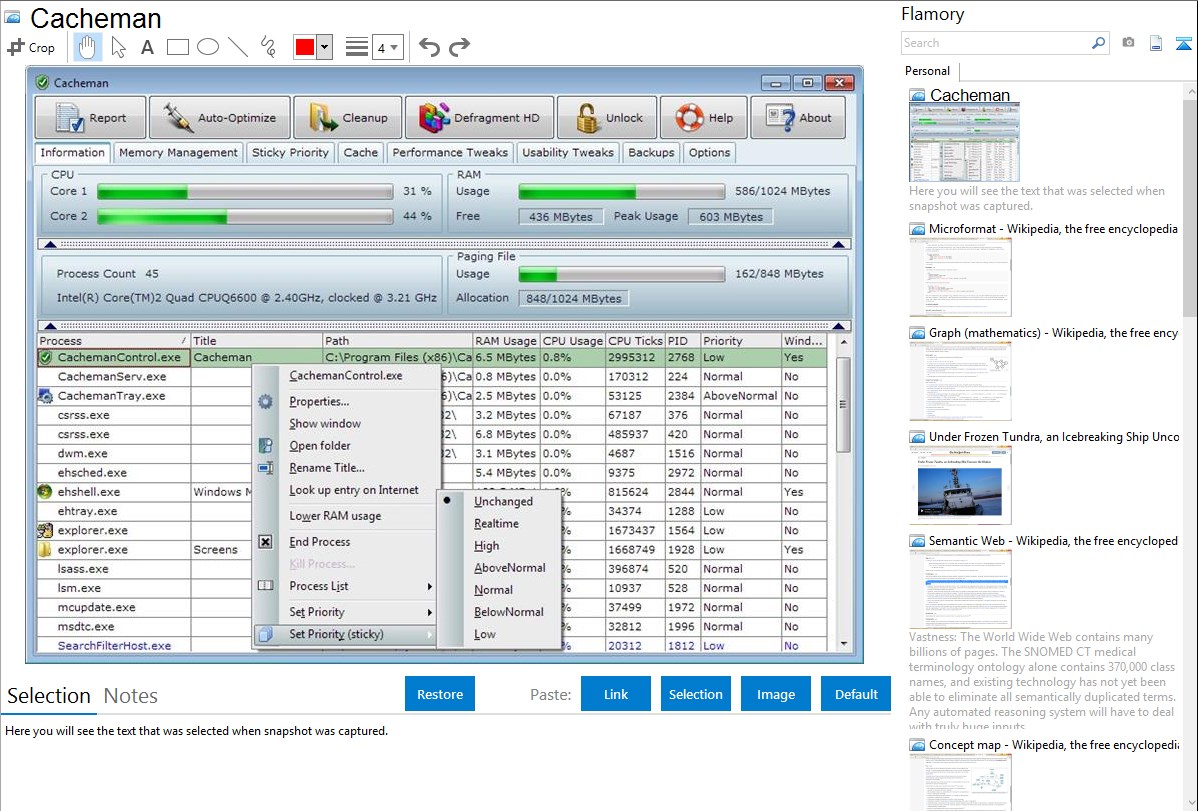Click left blue triangle above Process table
The width and height of the screenshot is (1198, 811).
(50, 326)
